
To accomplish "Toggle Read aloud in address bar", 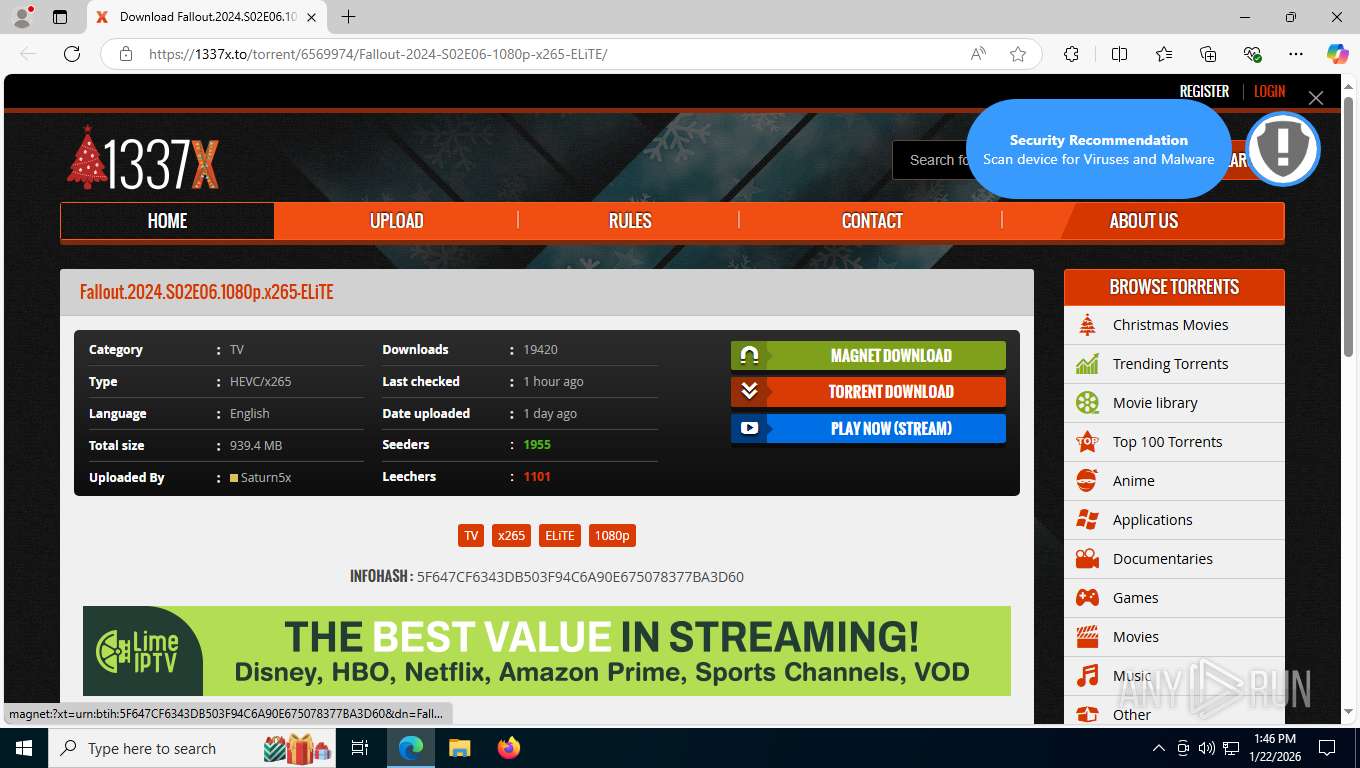I will tap(978, 54).
